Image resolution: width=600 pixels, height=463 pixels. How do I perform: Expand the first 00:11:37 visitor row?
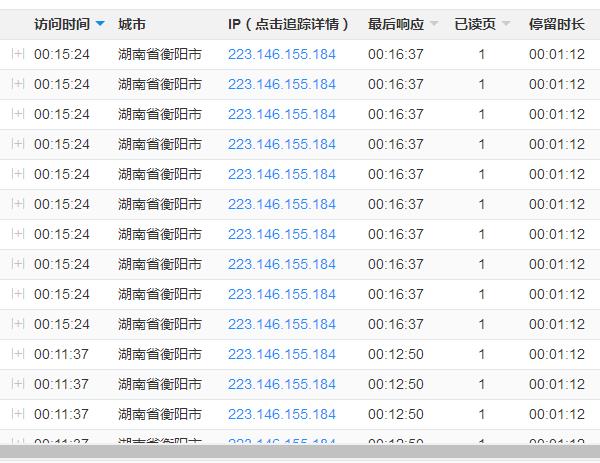pyautogui.click(x=18, y=354)
